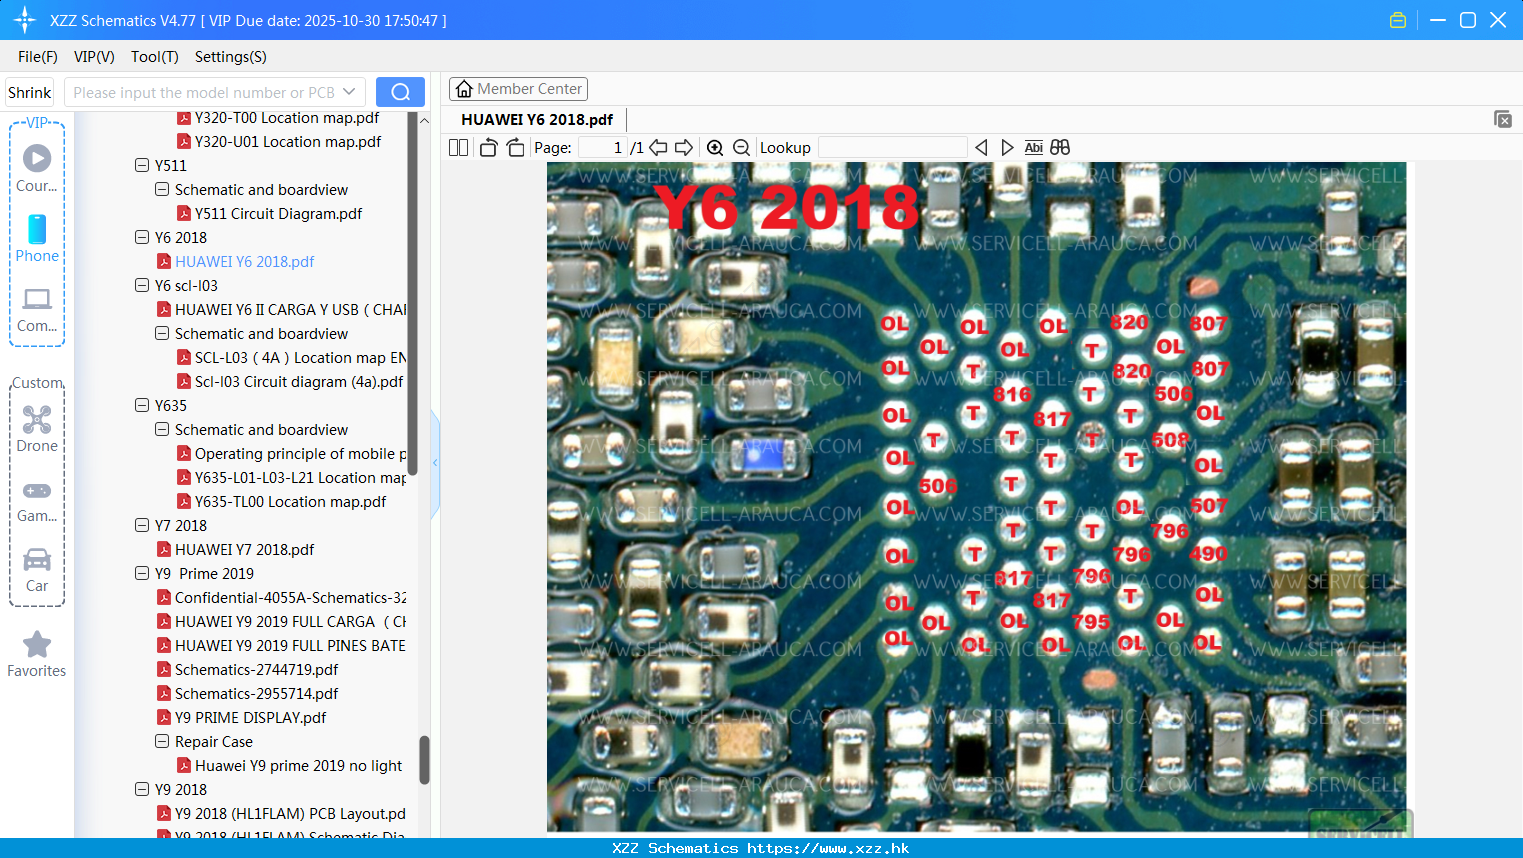Zoom out of the PDF

click(741, 147)
